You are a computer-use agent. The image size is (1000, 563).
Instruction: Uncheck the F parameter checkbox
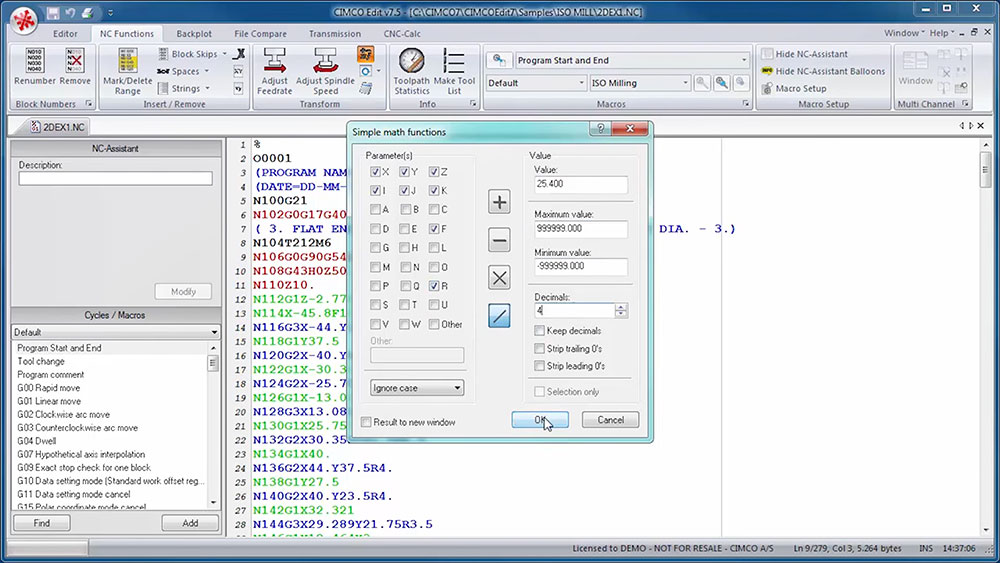click(434, 228)
